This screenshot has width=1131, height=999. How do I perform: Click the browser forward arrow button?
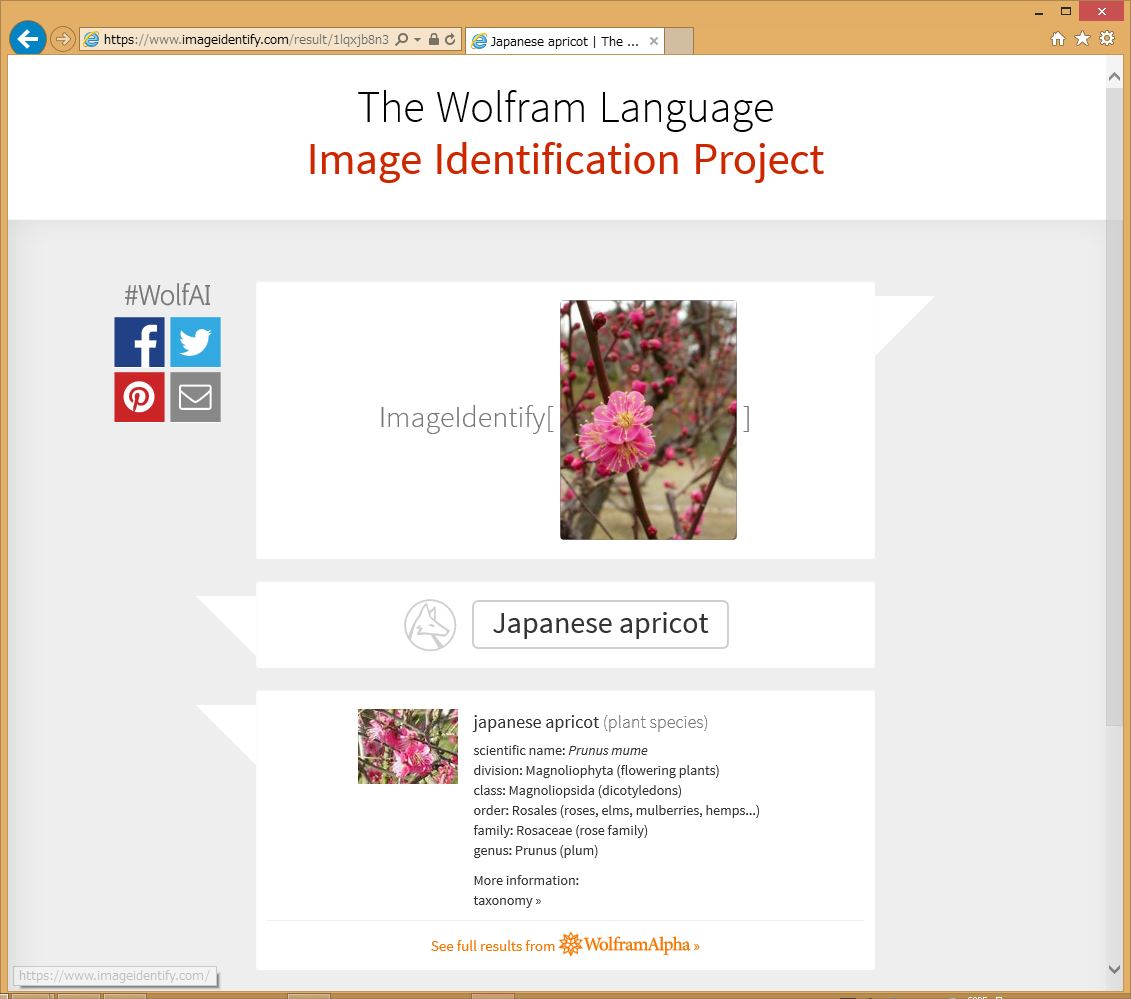point(63,39)
